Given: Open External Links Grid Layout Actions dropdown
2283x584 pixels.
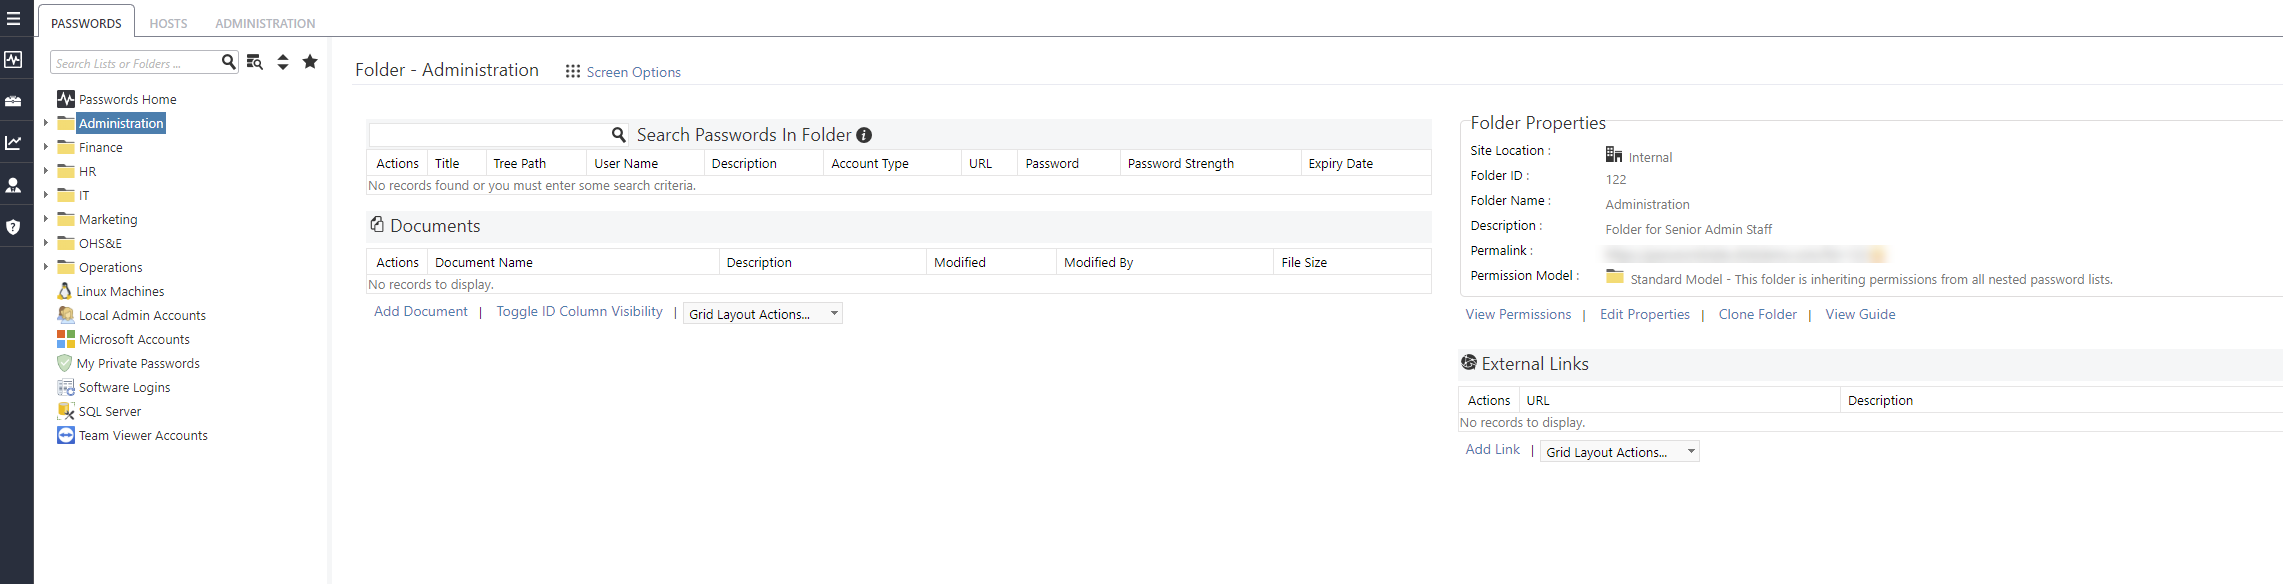Looking at the screenshot, I should (1619, 452).
